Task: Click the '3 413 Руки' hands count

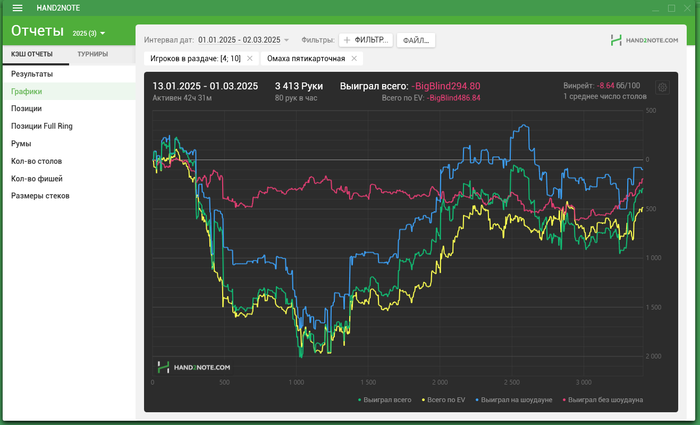Action: tap(299, 86)
